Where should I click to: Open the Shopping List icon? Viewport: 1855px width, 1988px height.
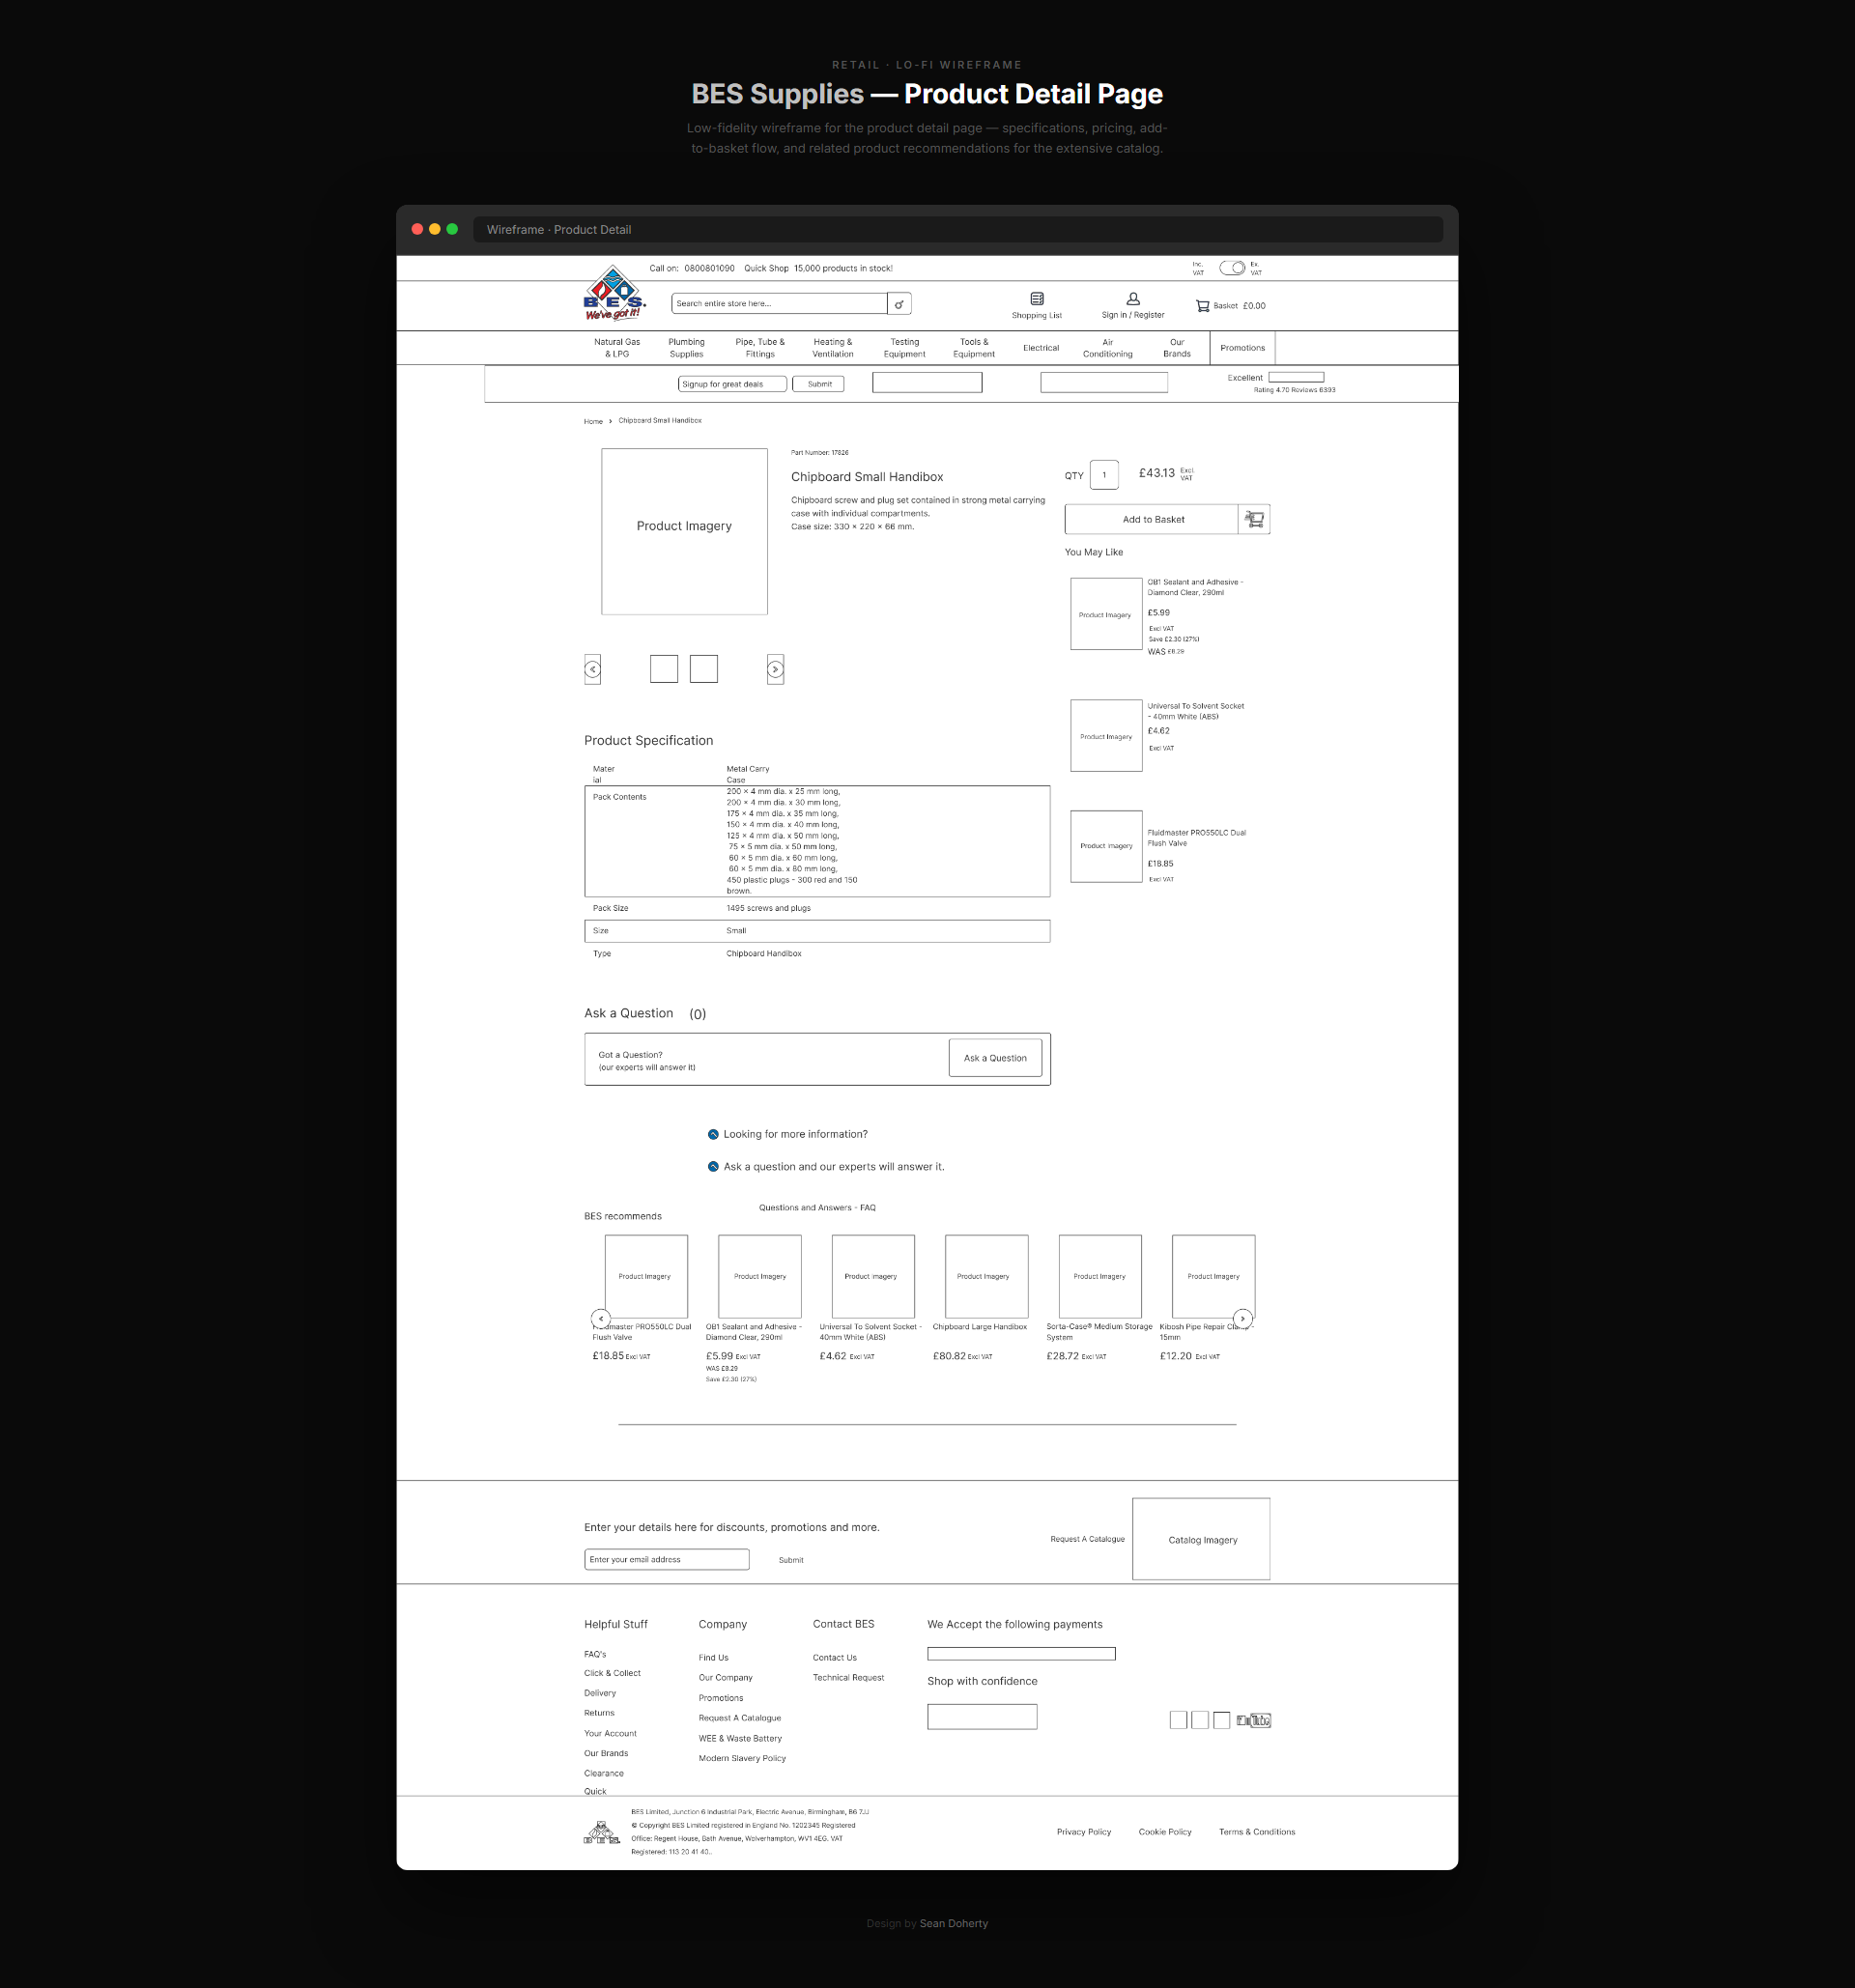click(1037, 299)
